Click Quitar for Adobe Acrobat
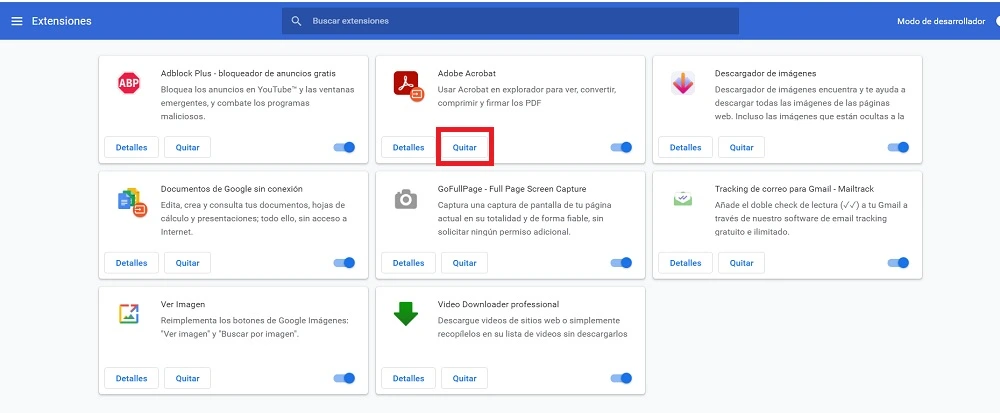Image resolution: width=1000 pixels, height=413 pixels. [464, 147]
